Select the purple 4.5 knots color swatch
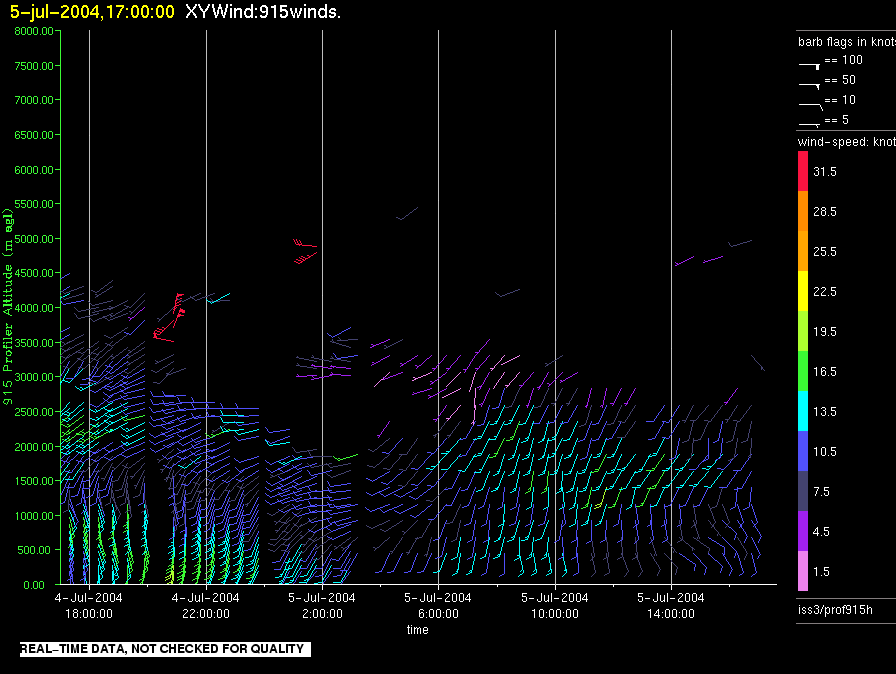Image resolution: width=896 pixels, height=674 pixels. click(x=803, y=531)
